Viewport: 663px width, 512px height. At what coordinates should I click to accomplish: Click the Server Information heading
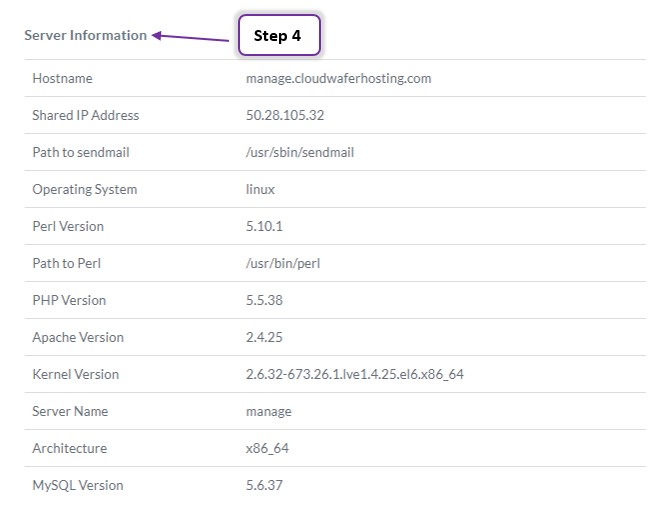[85, 35]
